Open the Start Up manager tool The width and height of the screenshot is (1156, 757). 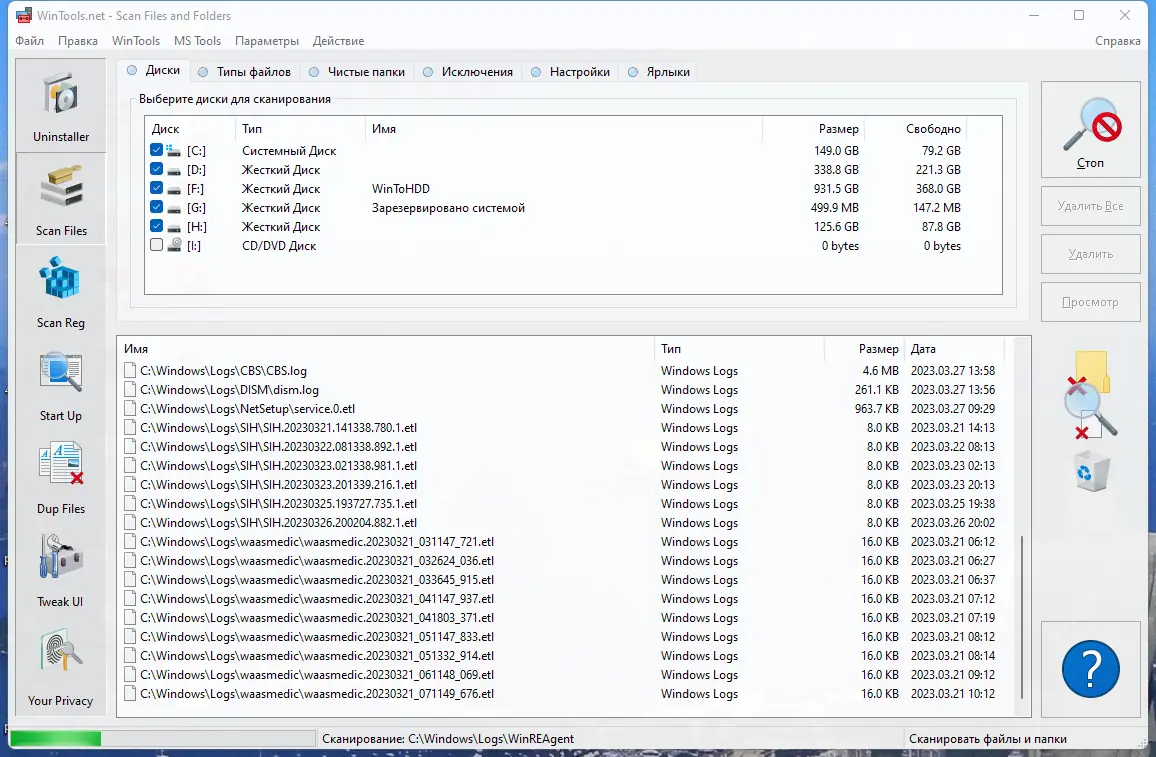tap(60, 385)
